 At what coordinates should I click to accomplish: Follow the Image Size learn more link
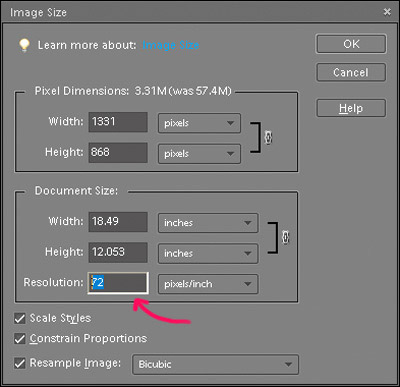171,45
